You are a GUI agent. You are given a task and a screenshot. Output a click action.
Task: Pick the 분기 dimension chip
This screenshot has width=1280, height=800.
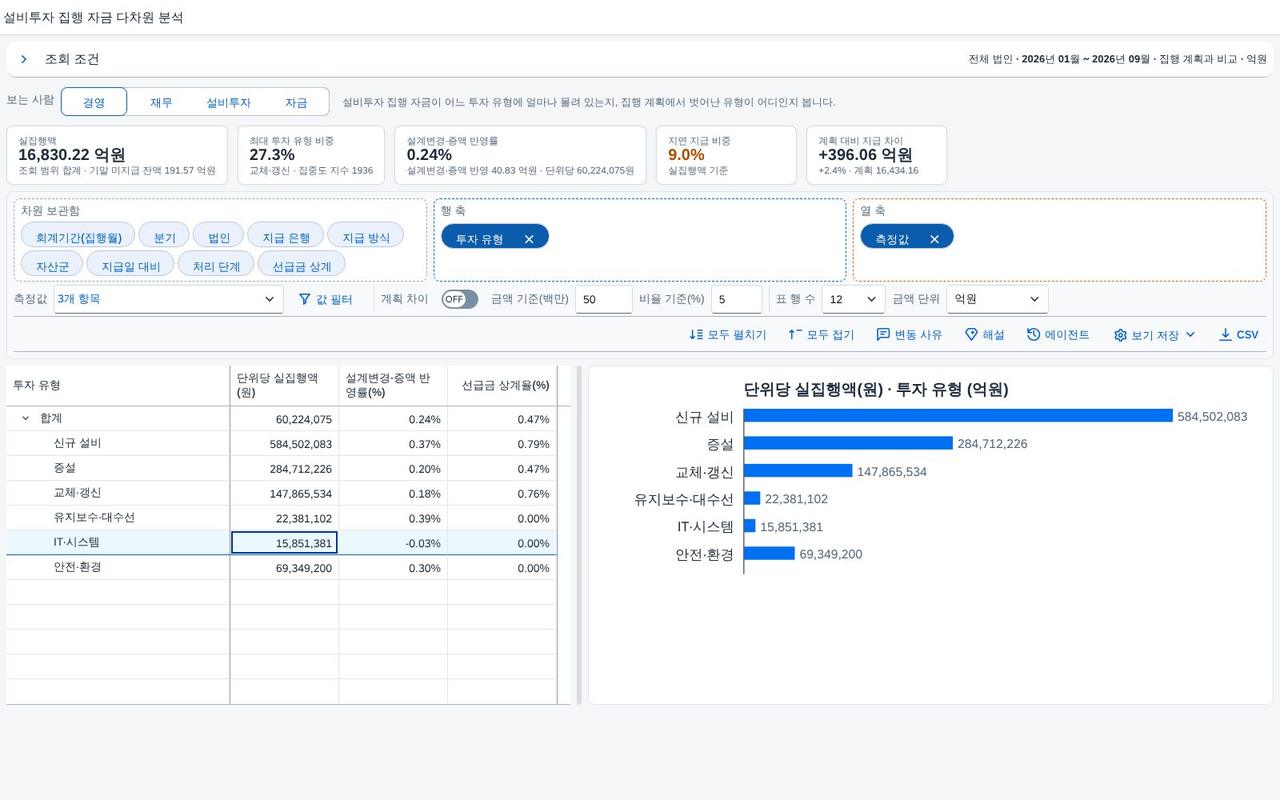(x=164, y=237)
